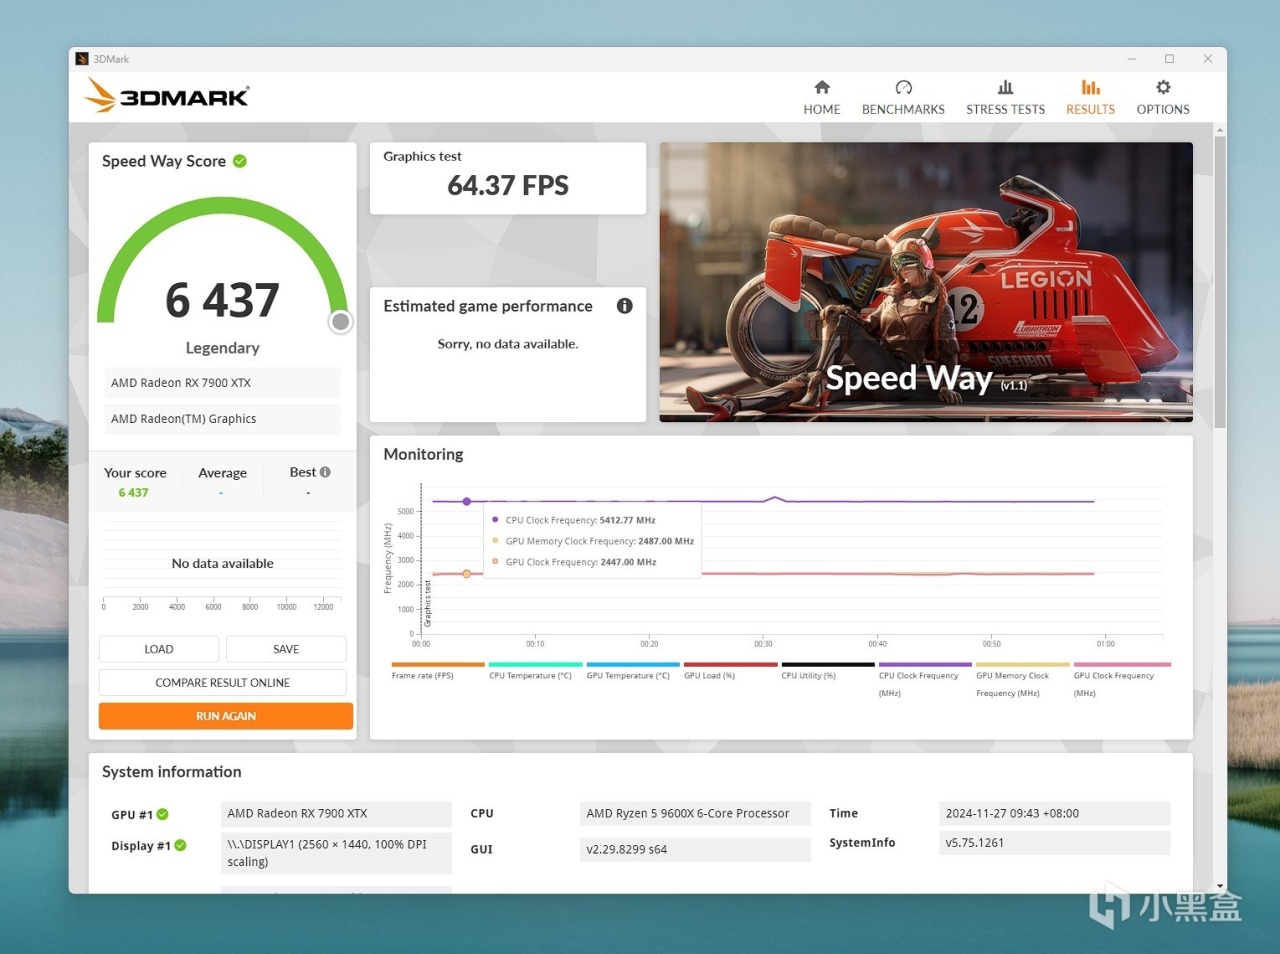Image resolution: width=1280 pixels, height=954 pixels.
Task: Click the tooltip value 2487.00 MHz
Action: pyautogui.click(x=666, y=541)
